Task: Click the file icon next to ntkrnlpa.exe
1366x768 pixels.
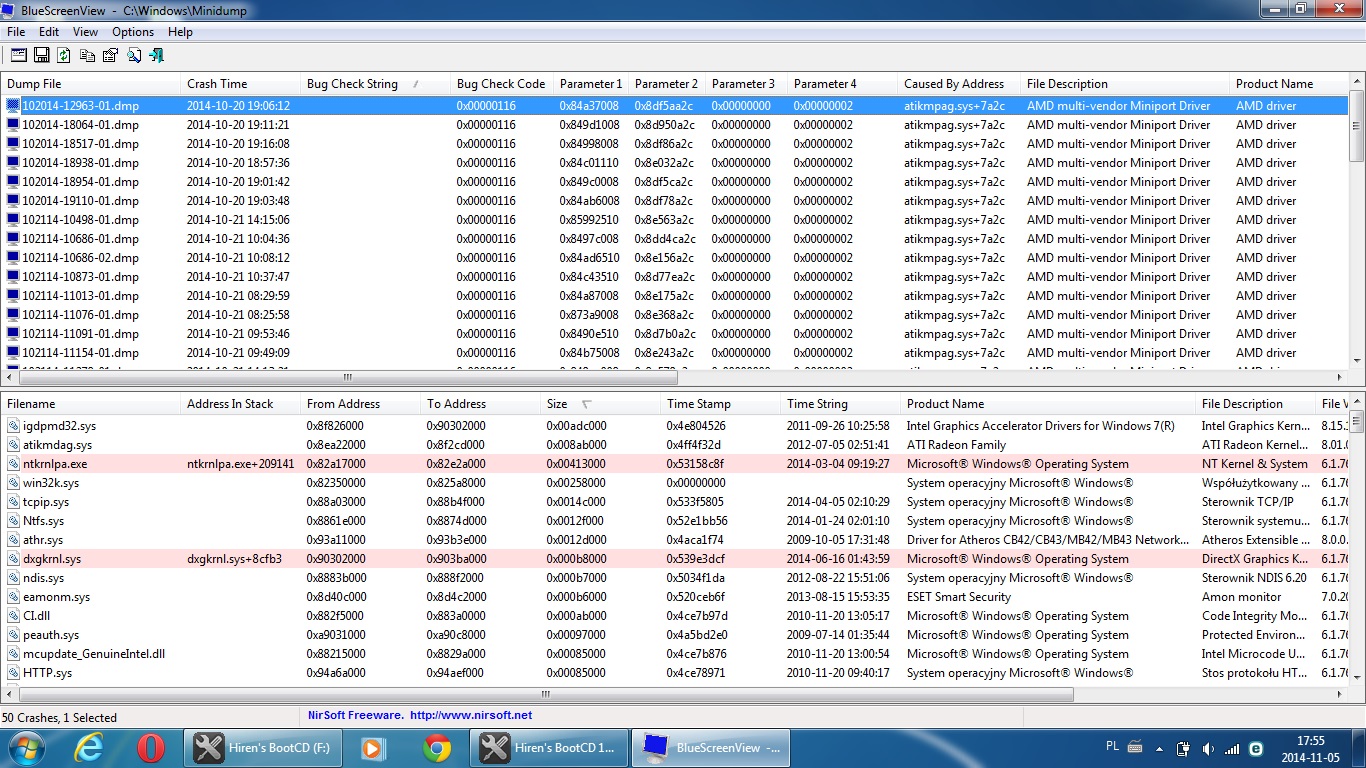Action: pos(13,464)
